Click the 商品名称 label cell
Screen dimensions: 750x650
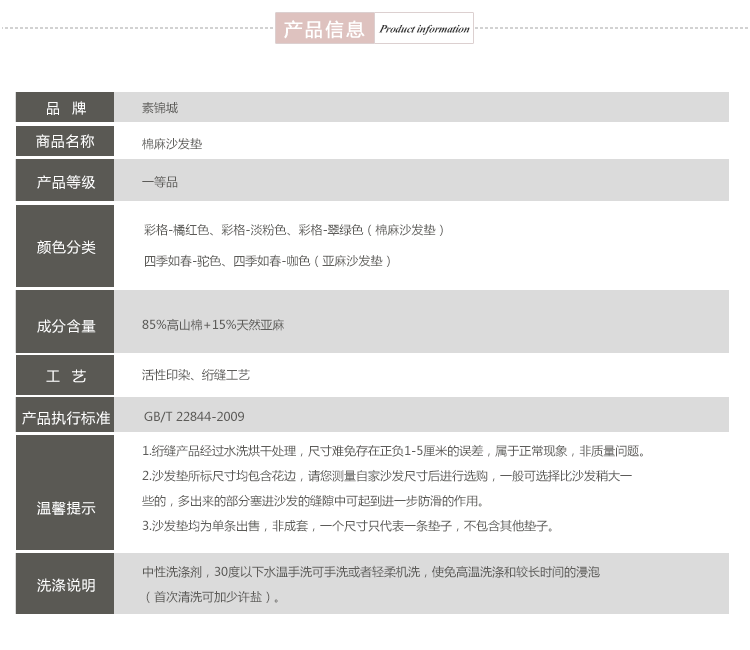coord(65,141)
